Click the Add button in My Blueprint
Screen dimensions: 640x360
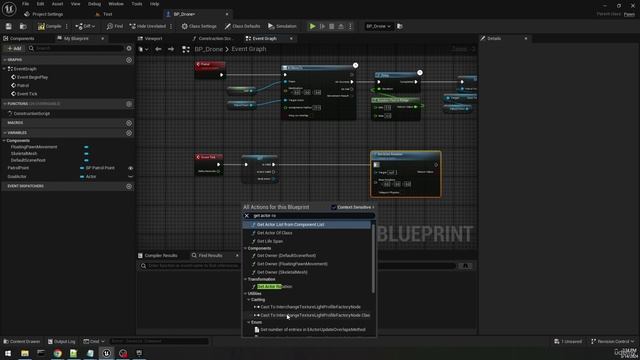pyautogui.click(x=14, y=48)
